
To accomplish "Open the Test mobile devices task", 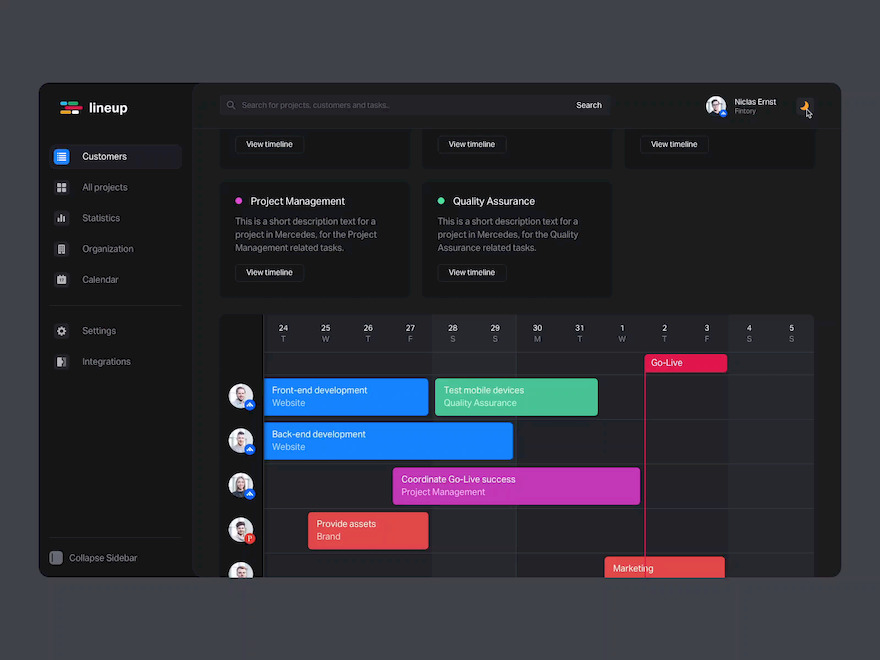I will coord(516,397).
